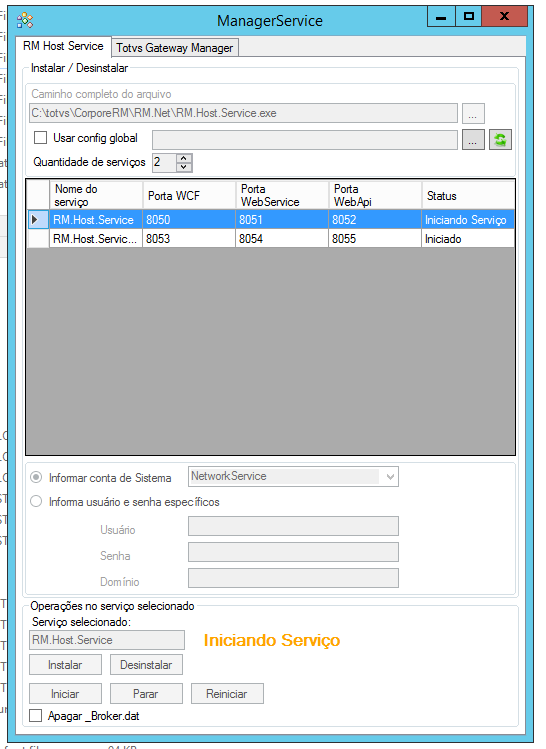Click the global config path field

click(x=305, y=140)
